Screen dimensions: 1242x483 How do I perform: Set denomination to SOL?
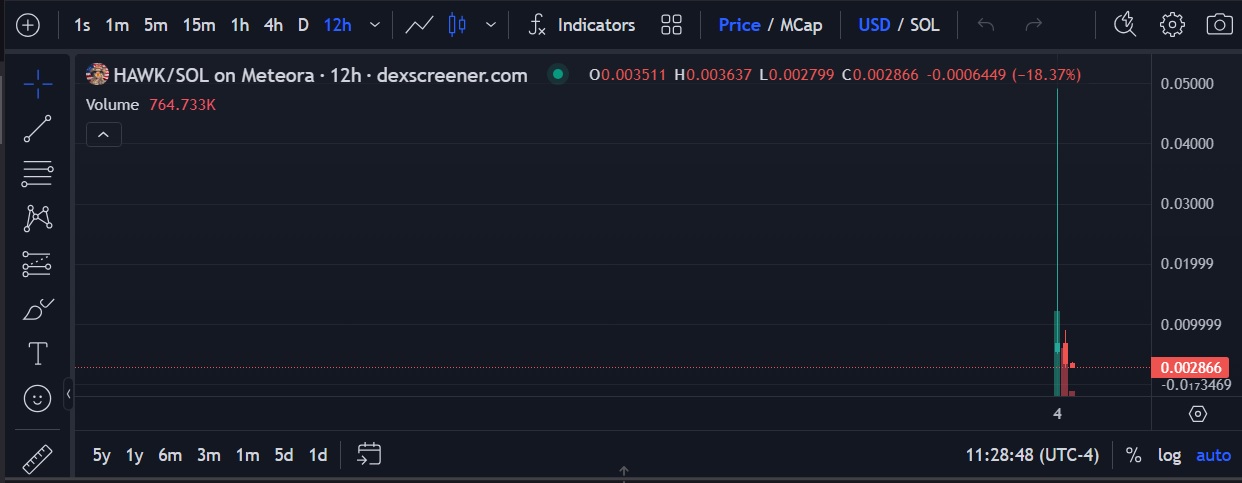click(925, 25)
